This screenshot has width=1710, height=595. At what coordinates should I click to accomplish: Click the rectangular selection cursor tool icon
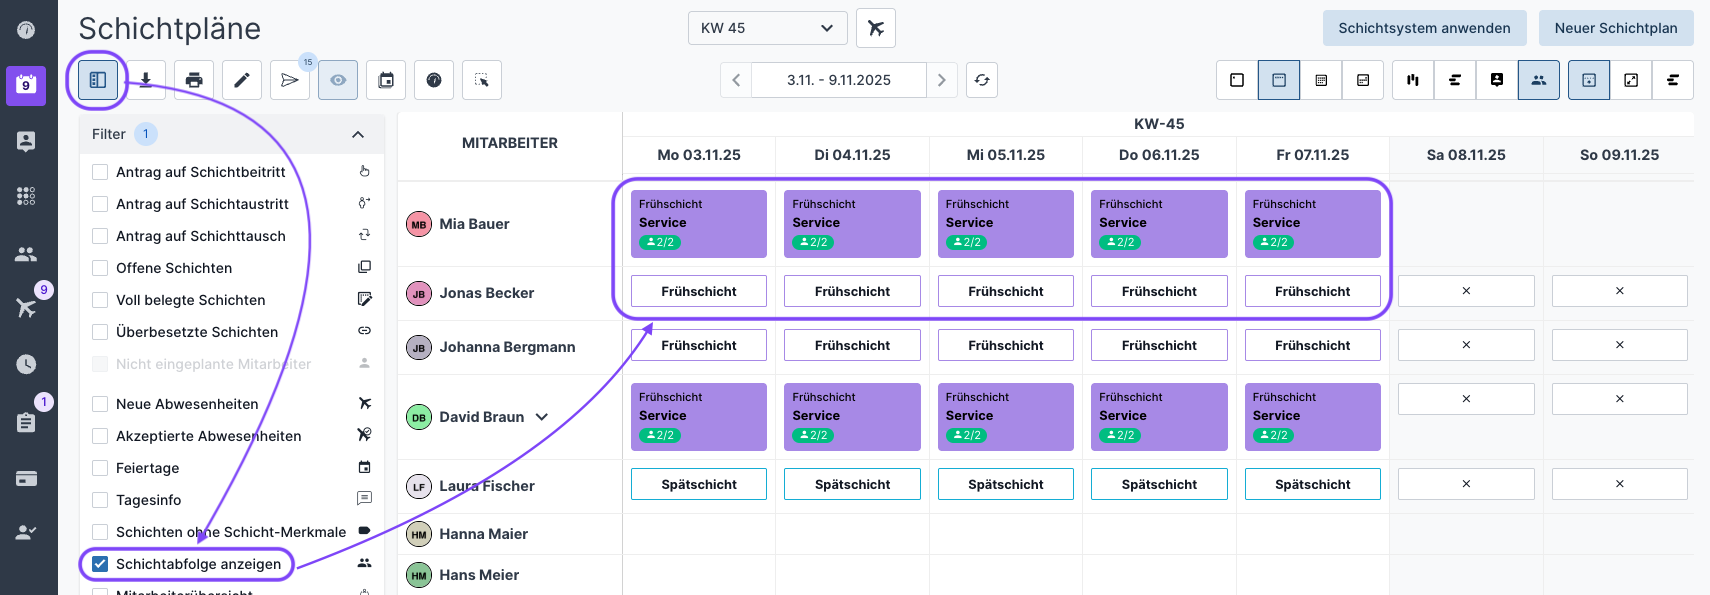point(482,80)
